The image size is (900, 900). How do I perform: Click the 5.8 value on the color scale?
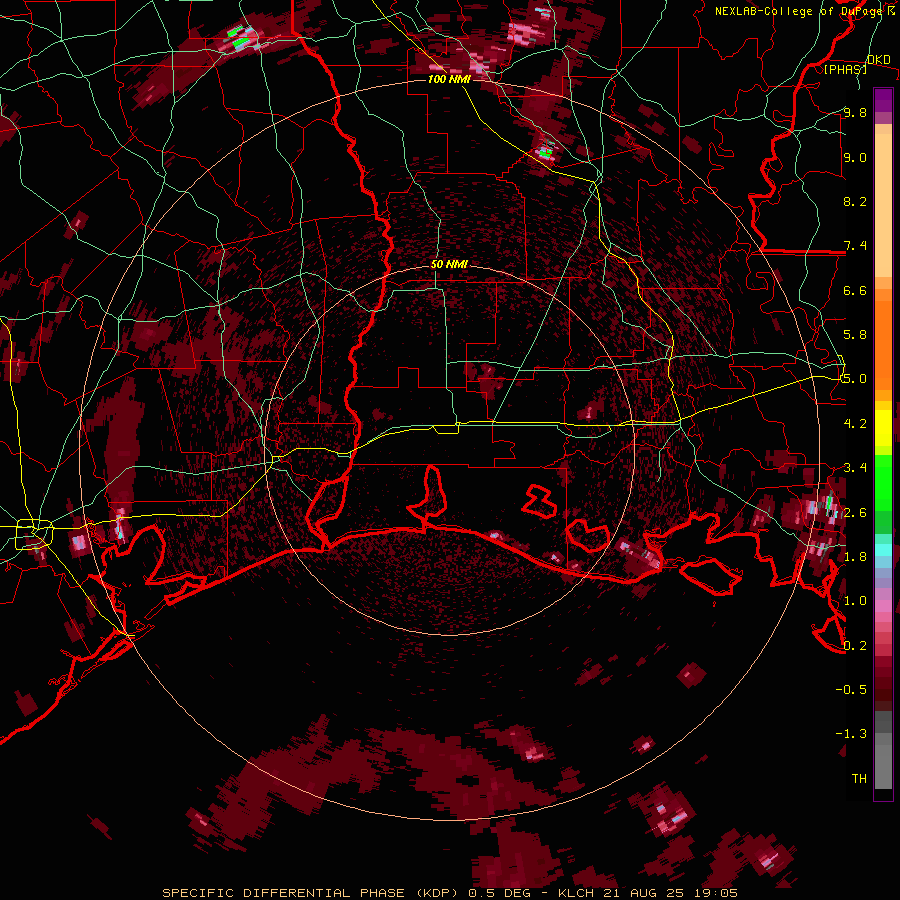click(855, 335)
